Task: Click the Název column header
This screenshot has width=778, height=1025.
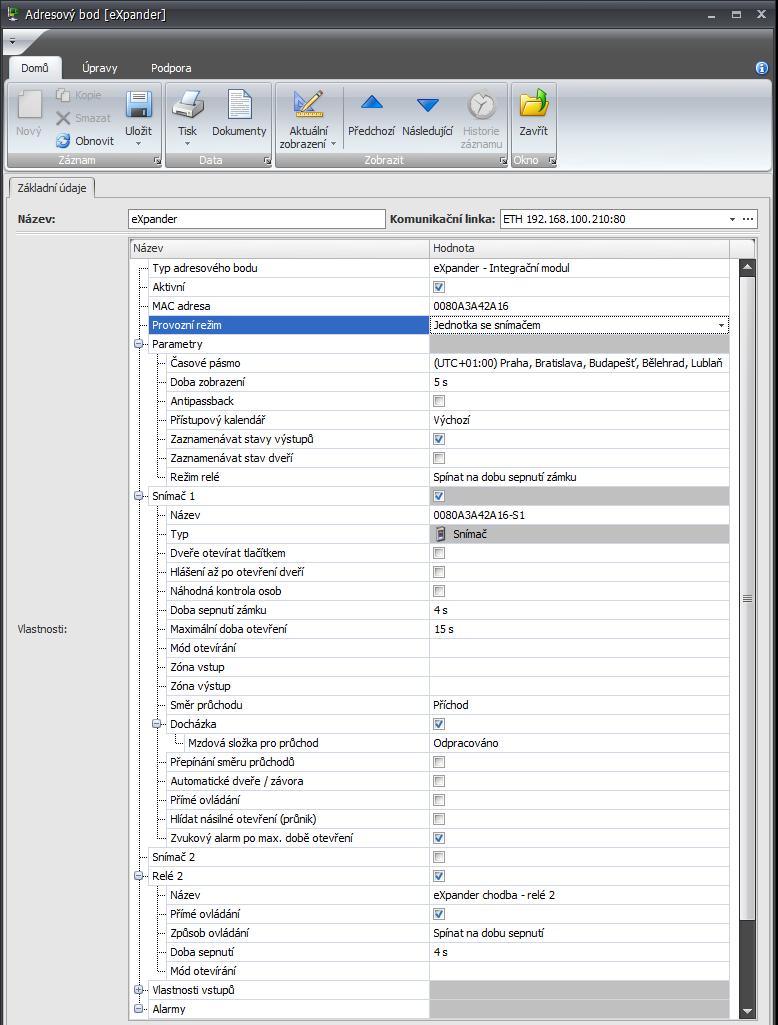Action: click(x=279, y=248)
